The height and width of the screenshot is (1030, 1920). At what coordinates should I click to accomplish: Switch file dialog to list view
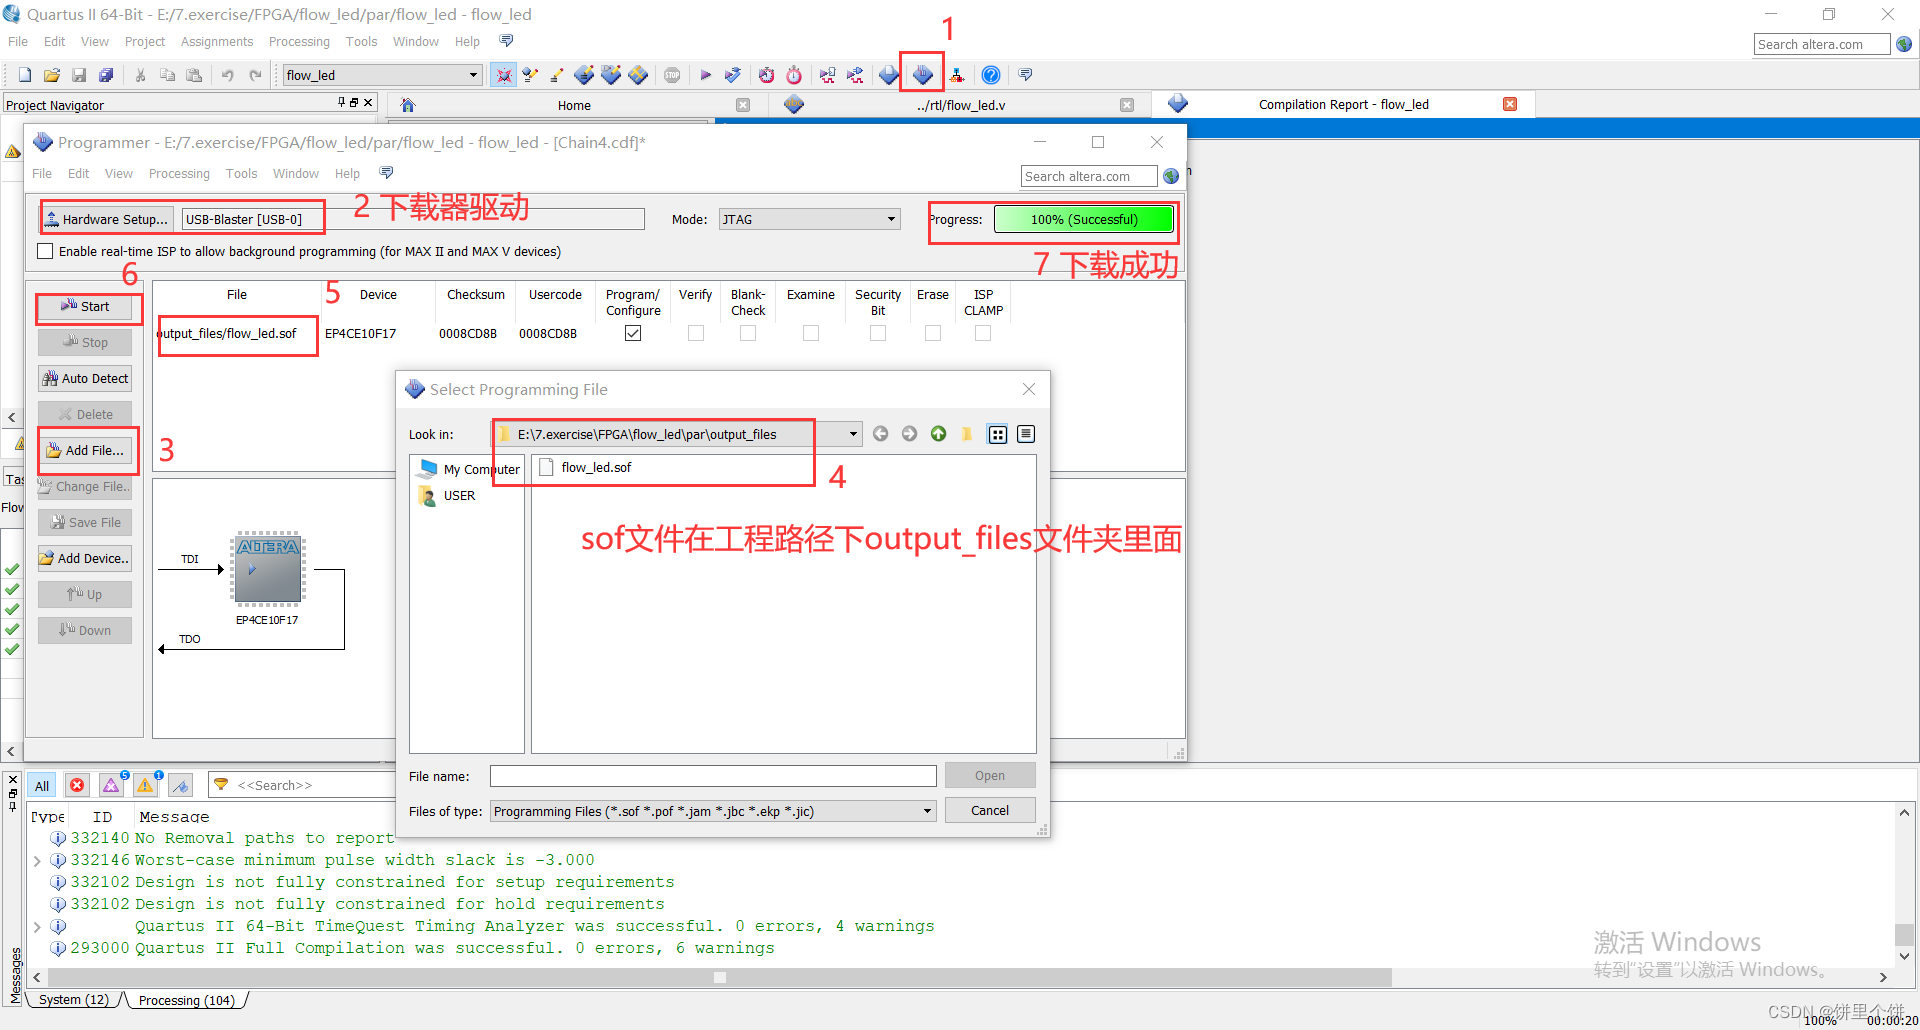pyautogui.click(x=997, y=434)
